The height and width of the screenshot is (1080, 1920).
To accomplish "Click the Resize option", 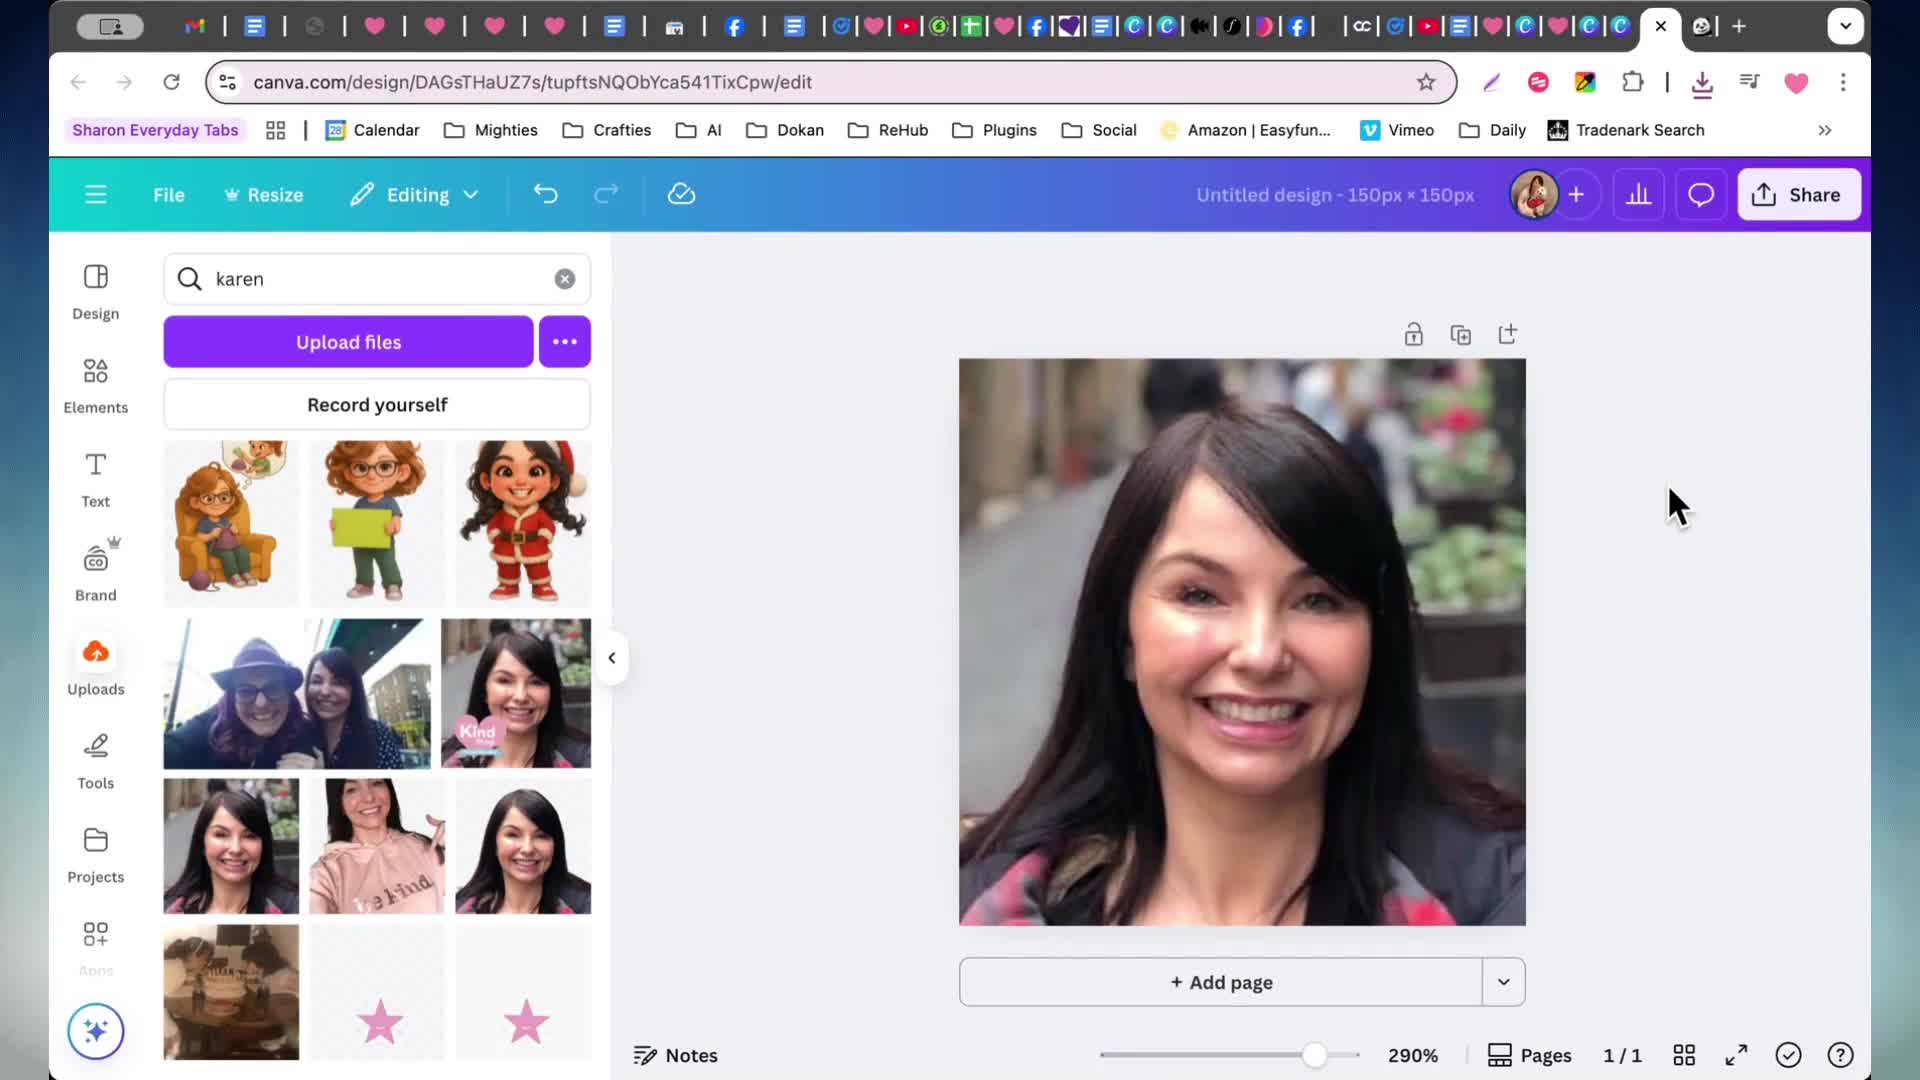I will tap(264, 195).
